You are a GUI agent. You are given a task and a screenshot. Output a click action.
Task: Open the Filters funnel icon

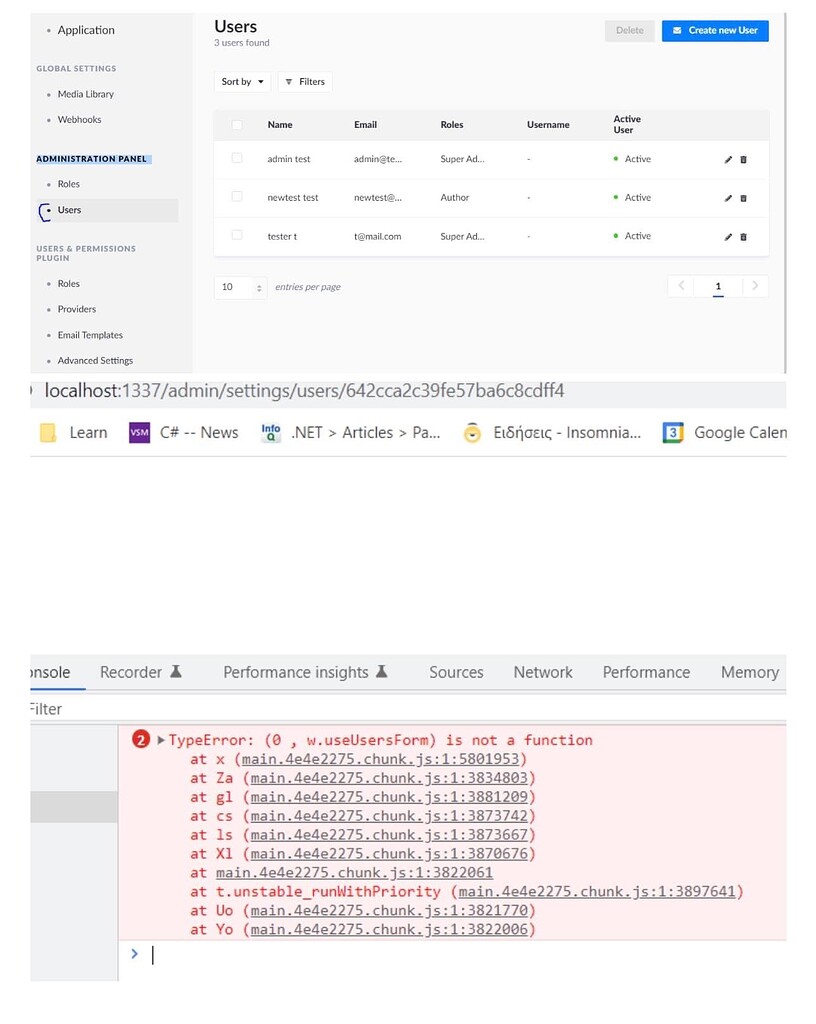coord(289,81)
